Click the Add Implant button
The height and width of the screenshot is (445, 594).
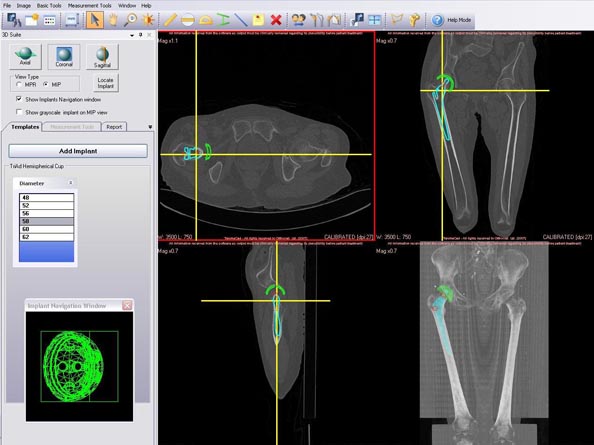tap(78, 151)
